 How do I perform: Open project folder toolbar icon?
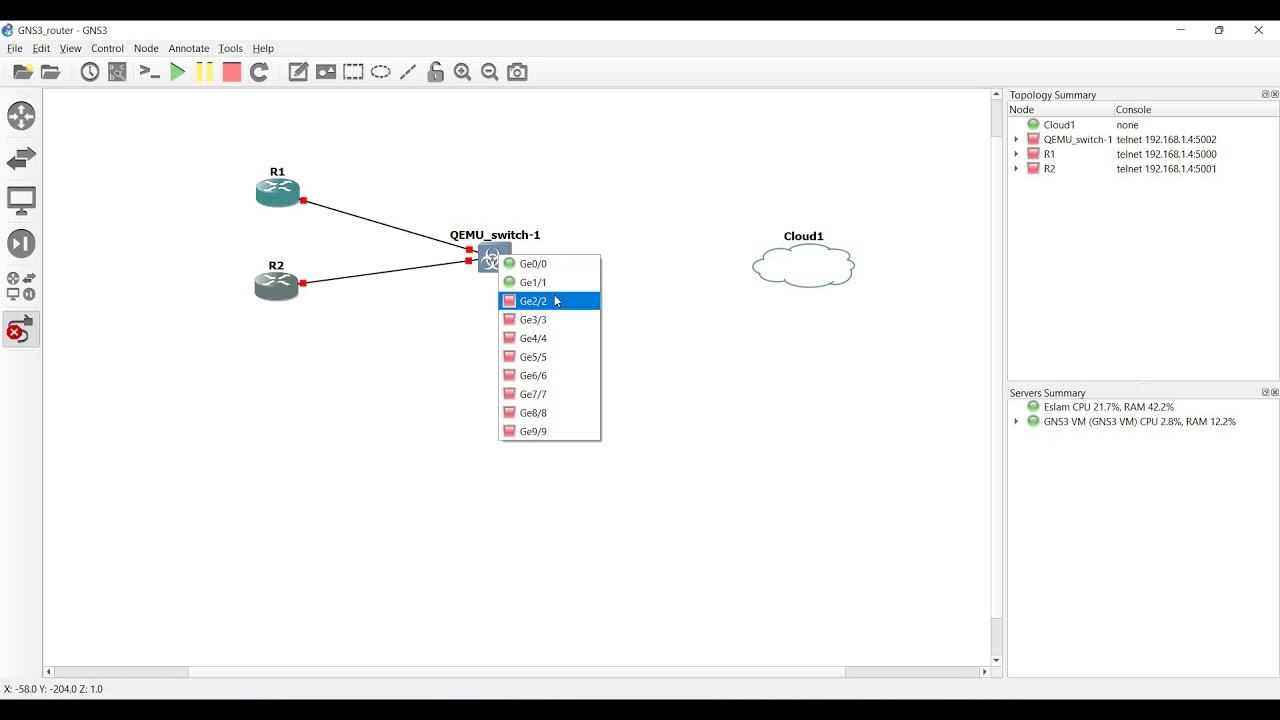[51, 72]
